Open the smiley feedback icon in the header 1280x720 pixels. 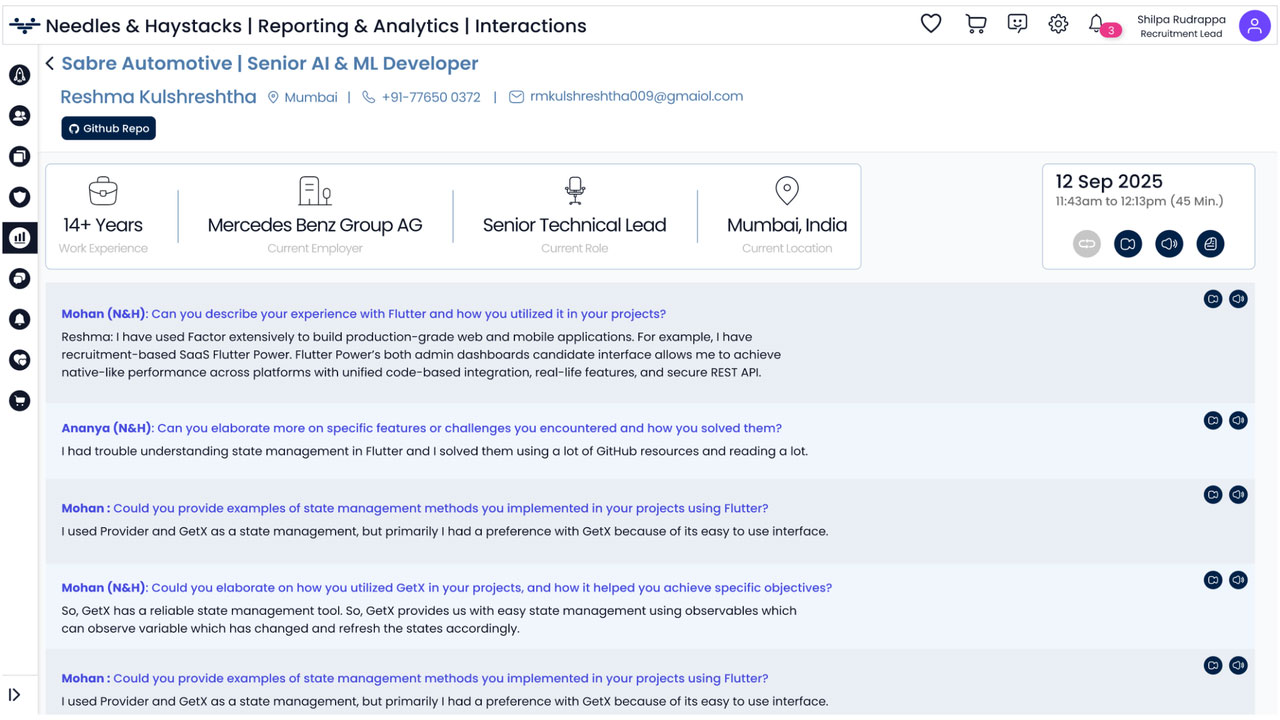click(1017, 24)
